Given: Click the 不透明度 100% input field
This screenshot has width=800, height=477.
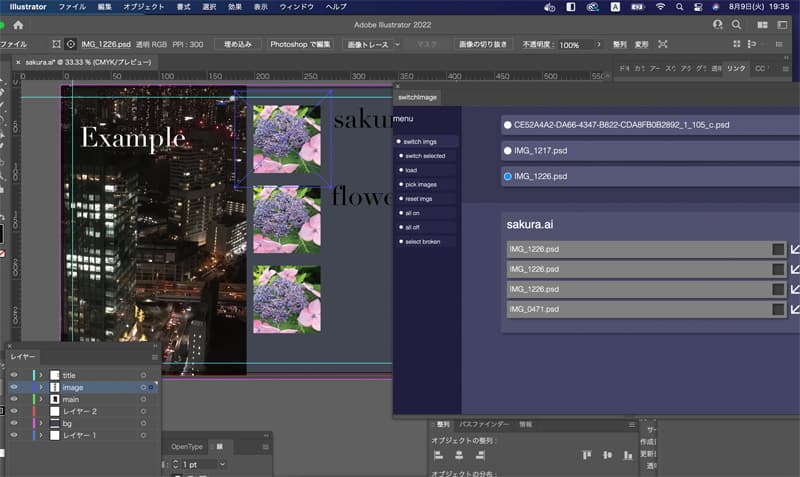Looking at the screenshot, I should 575,44.
